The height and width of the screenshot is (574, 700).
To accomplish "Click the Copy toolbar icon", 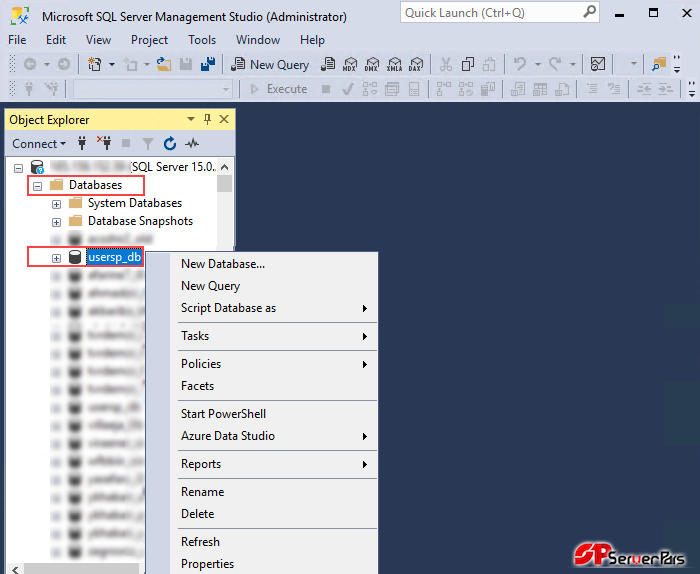I will [467, 65].
